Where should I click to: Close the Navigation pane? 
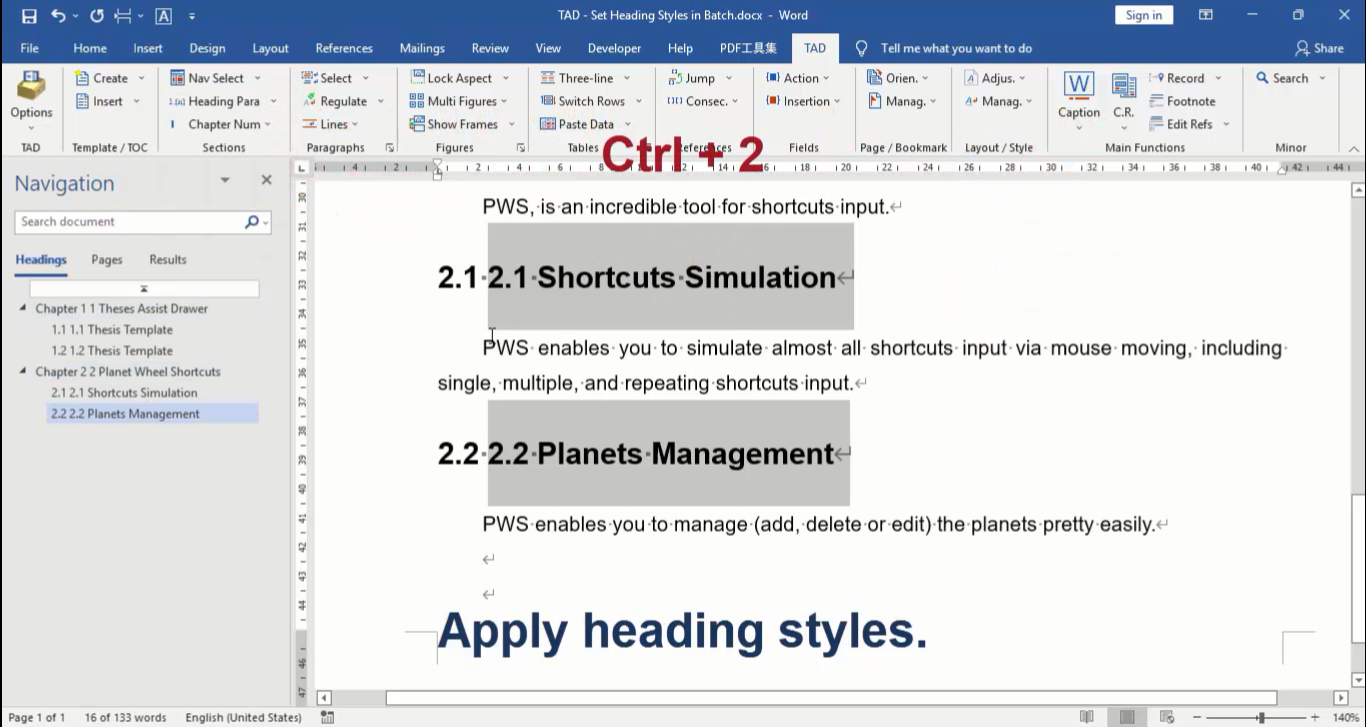(266, 180)
